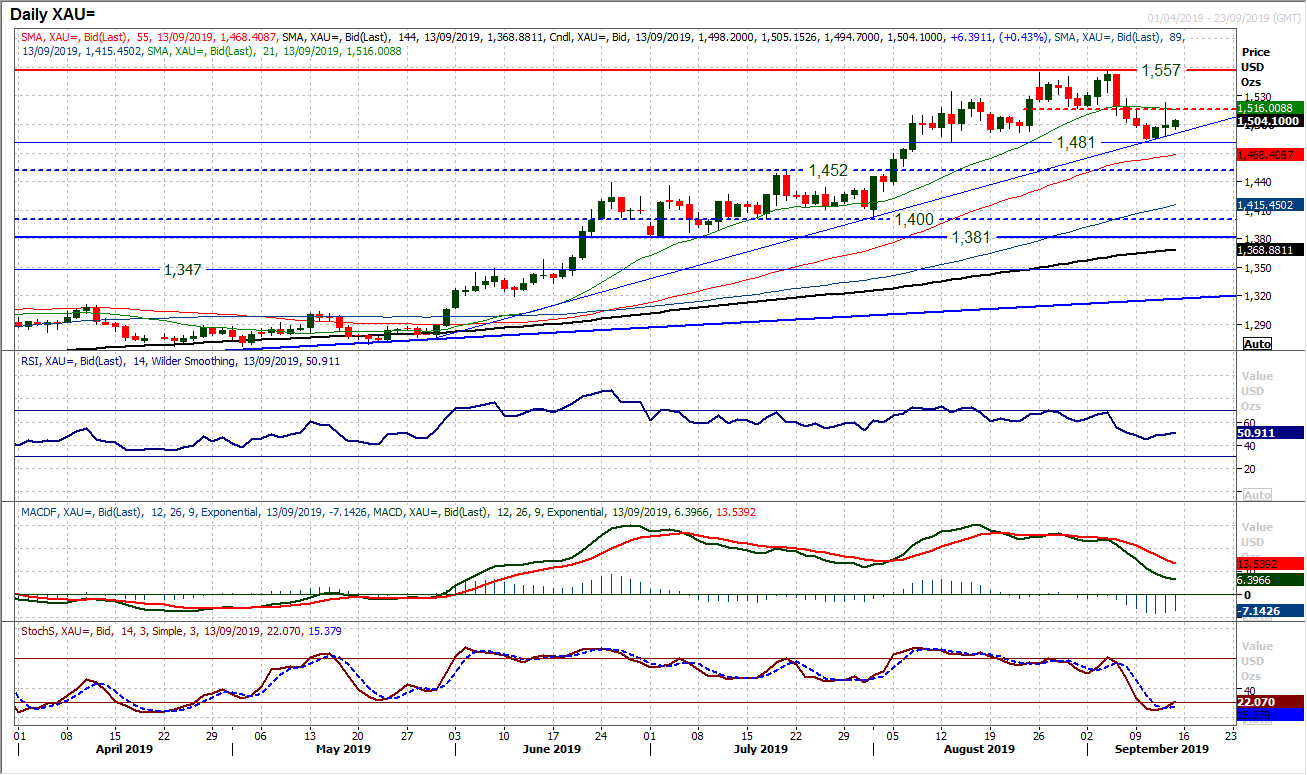Click the Auto scale button on RSI pane

click(1257, 495)
